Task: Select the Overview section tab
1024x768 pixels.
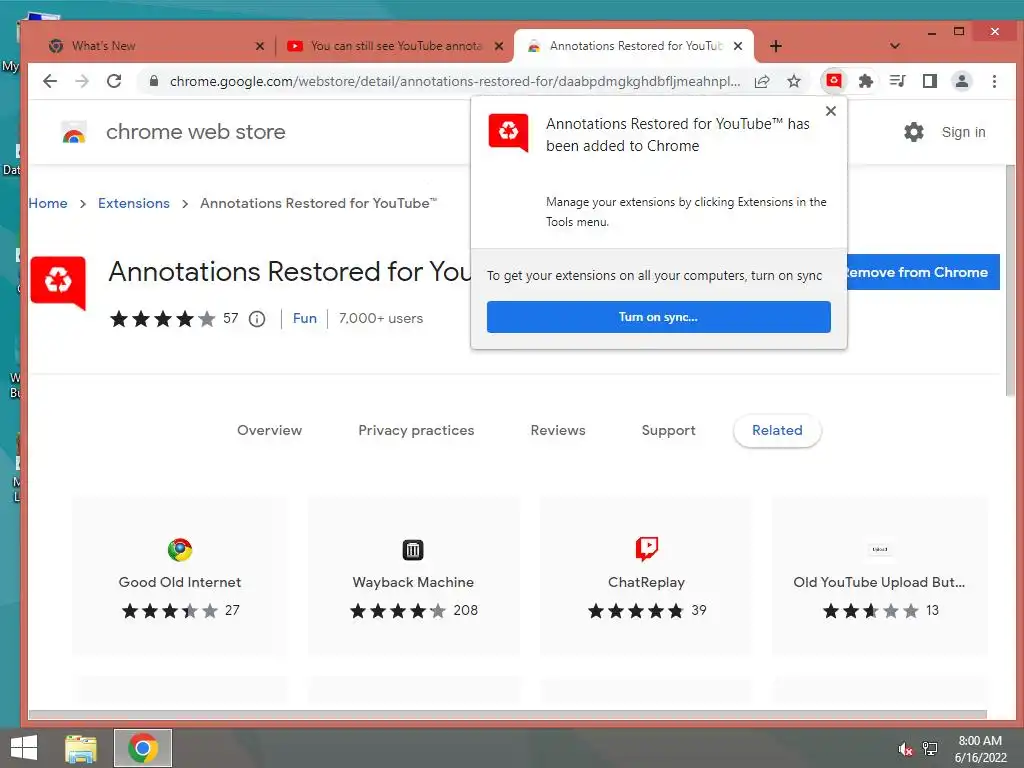Action: click(270, 430)
